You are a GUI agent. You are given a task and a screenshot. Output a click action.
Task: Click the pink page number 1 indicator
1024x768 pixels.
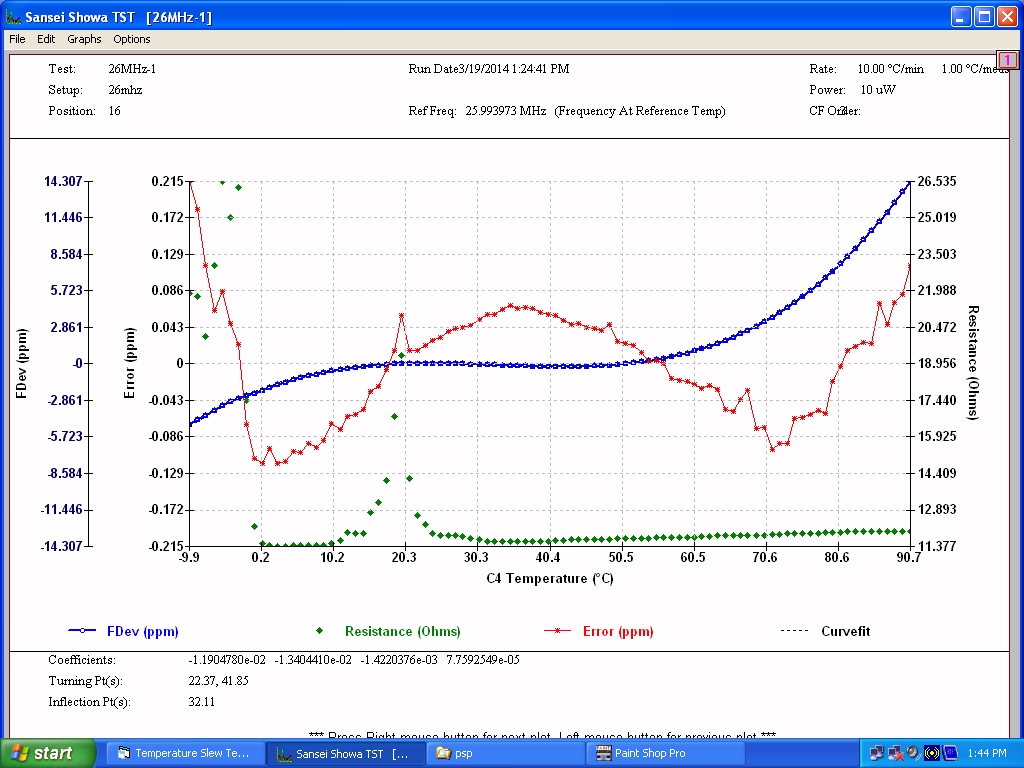point(1007,60)
